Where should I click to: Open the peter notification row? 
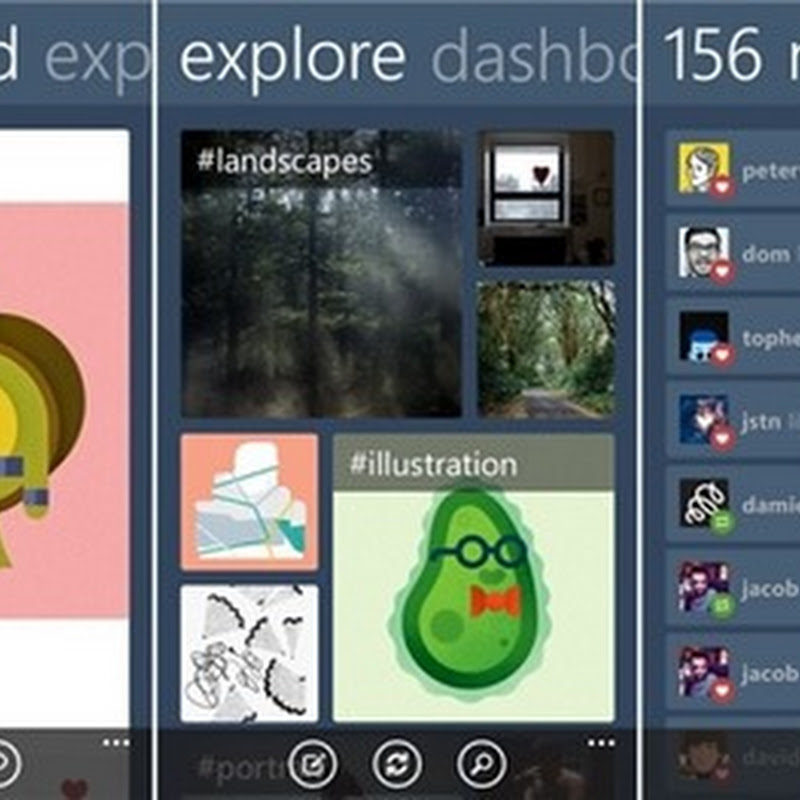pyautogui.click(x=733, y=168)
